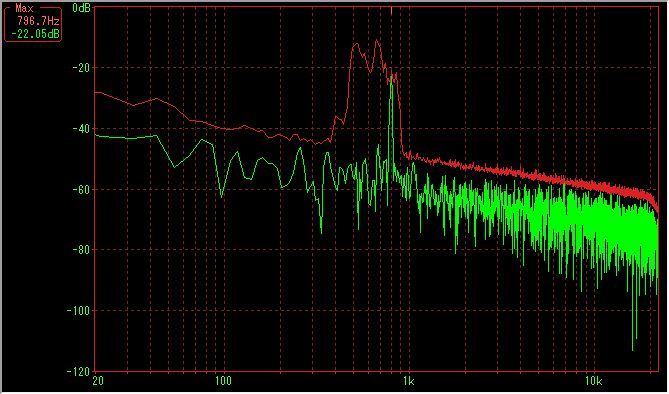Viewport: 669px width, 394px height.
Task: Click the -60 dB axis label
Action: click(x=81, y=189)
